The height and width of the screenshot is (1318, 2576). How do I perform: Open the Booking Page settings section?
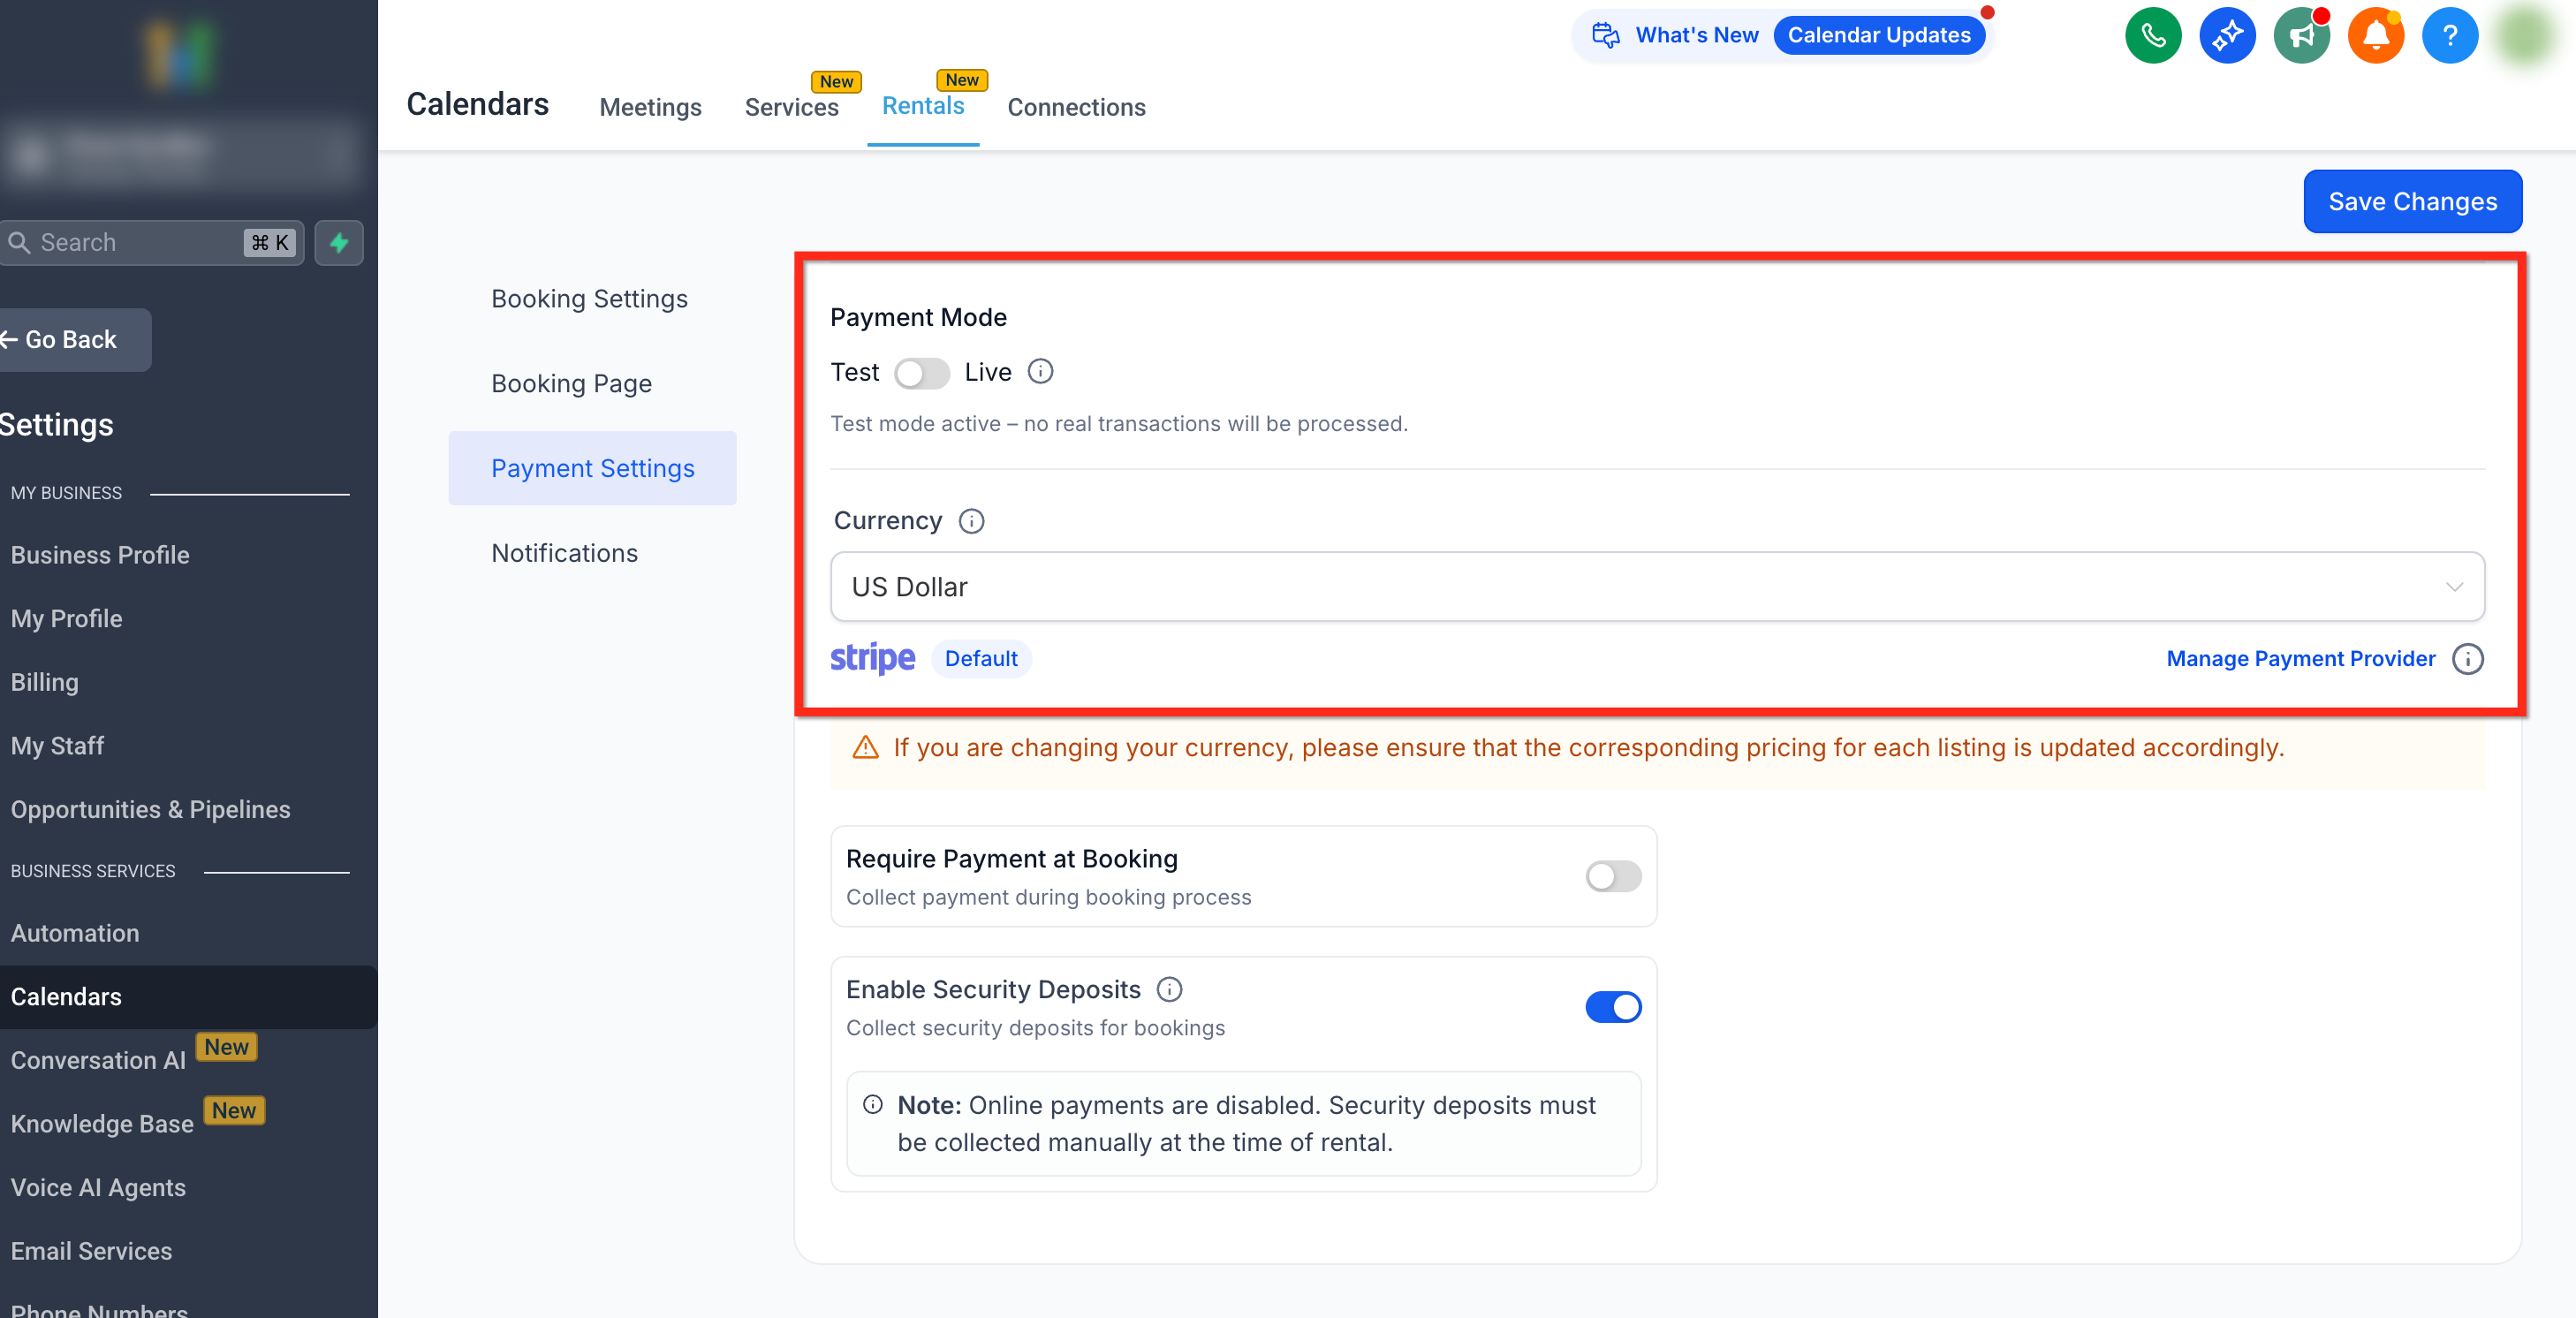click(x=571, y=384)
